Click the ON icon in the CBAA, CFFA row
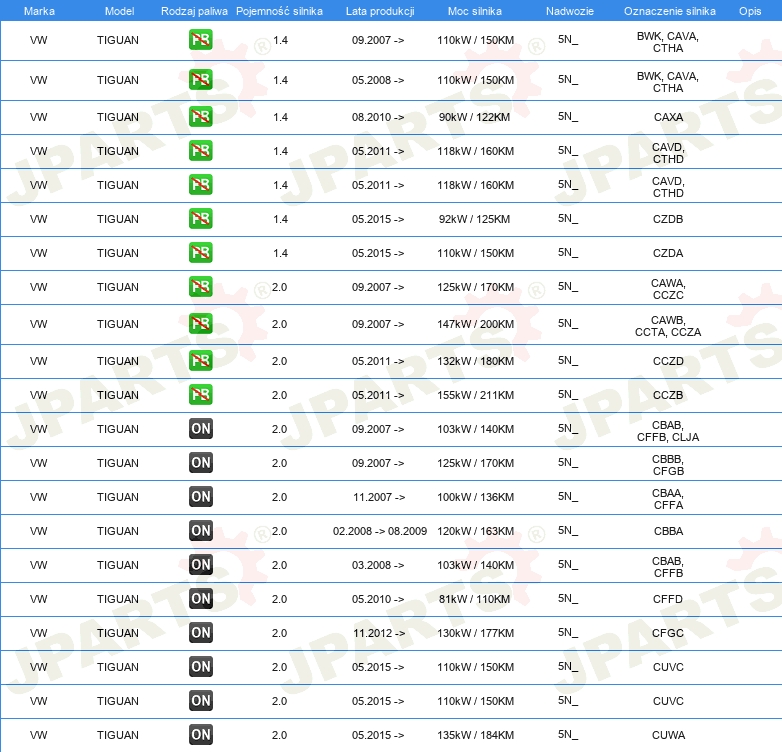The width and height of the screenshot is (782, 752). click(200, 497)
